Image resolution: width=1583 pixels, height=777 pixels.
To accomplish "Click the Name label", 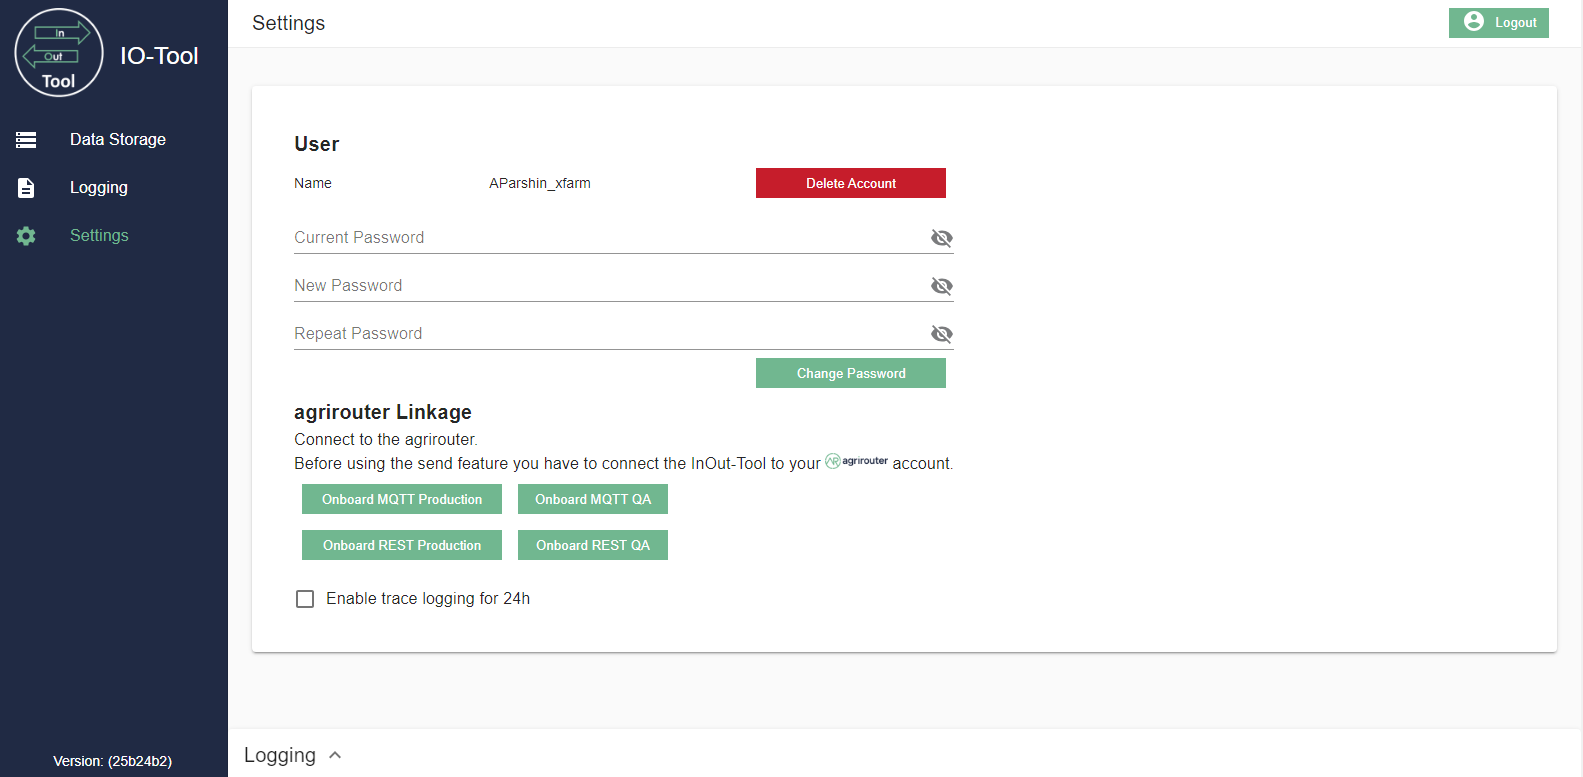I will coord(313,183).
